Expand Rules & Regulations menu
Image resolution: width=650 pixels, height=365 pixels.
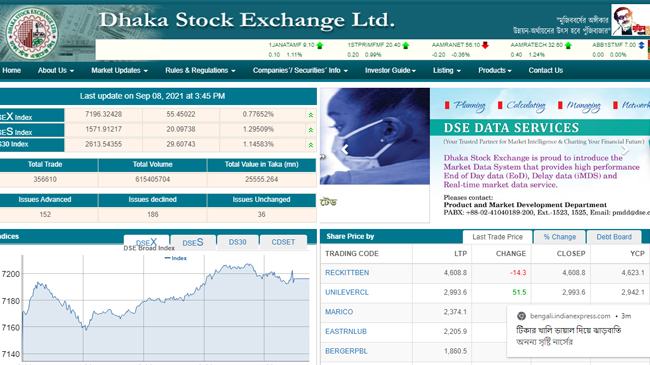[x=200, y=71]
